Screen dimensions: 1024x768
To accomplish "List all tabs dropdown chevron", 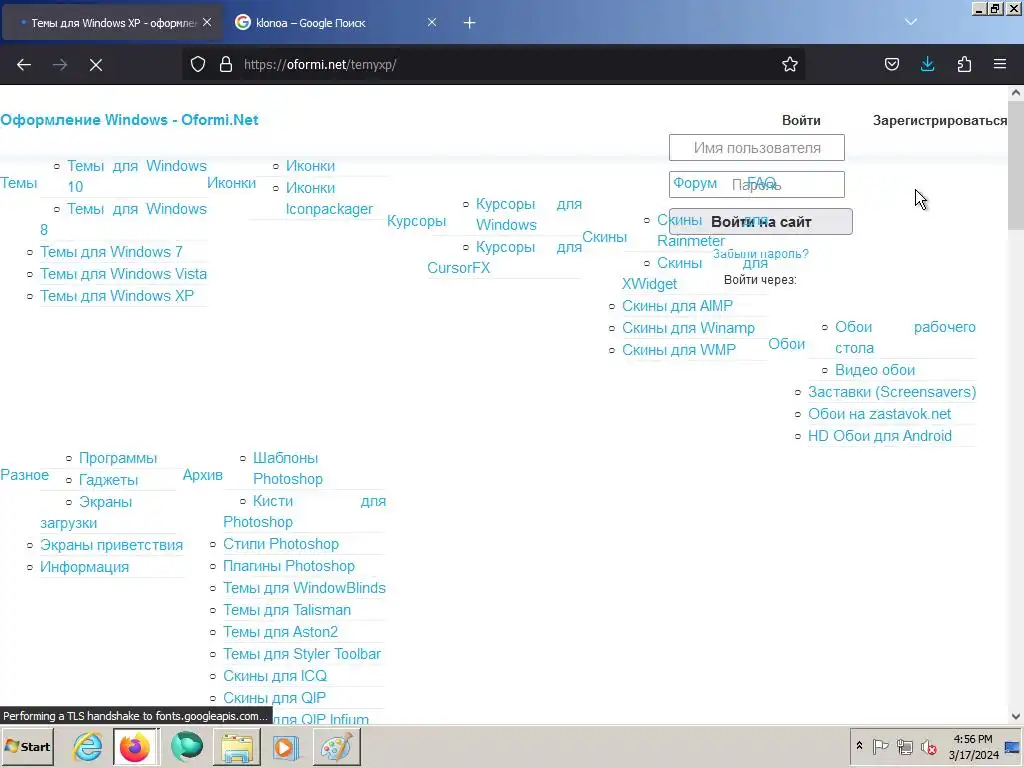I will click(911, 22).
